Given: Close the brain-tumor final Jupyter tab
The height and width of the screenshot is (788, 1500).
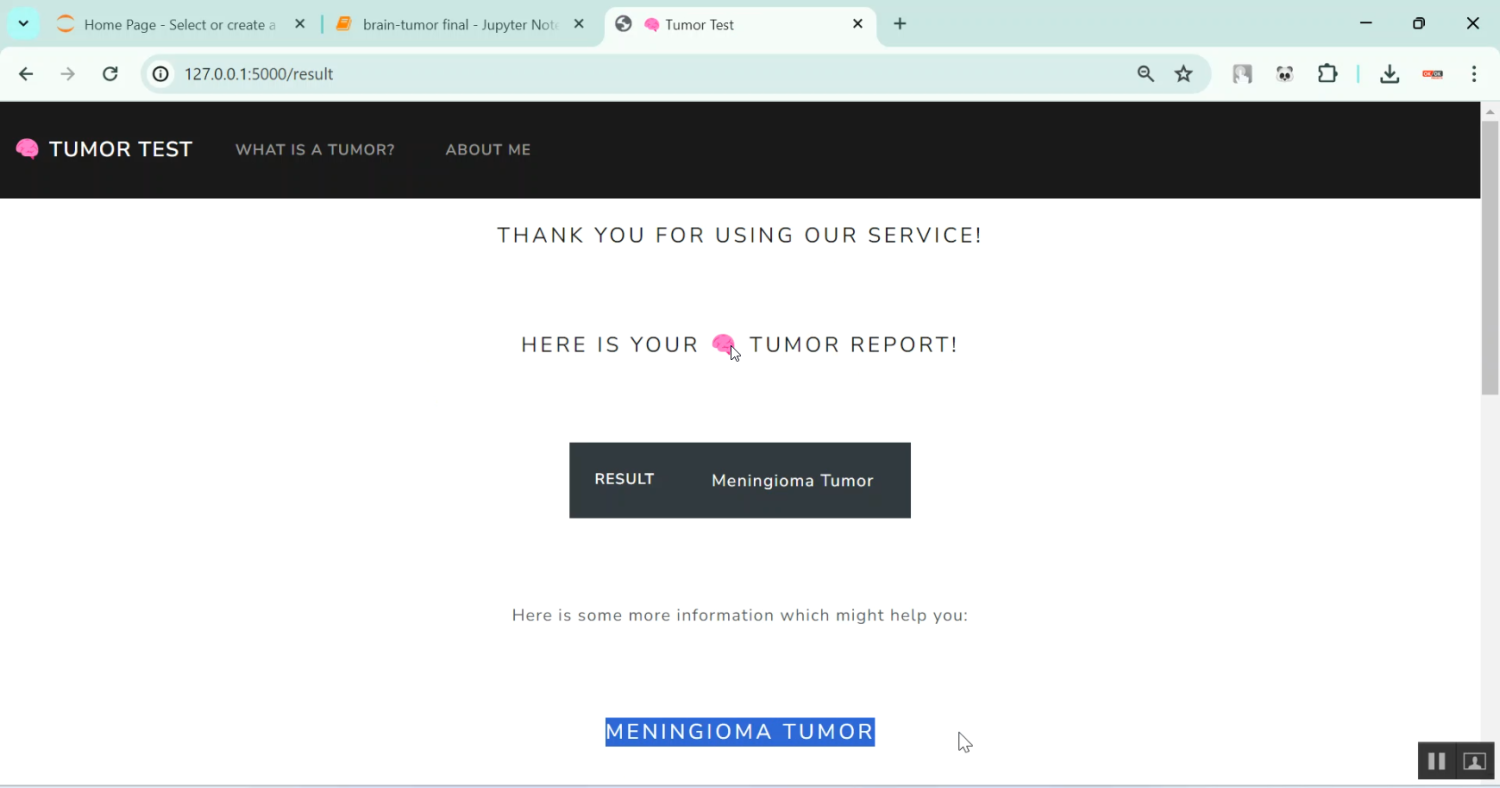Looking at the screenshot, I should tap(579, 25).
